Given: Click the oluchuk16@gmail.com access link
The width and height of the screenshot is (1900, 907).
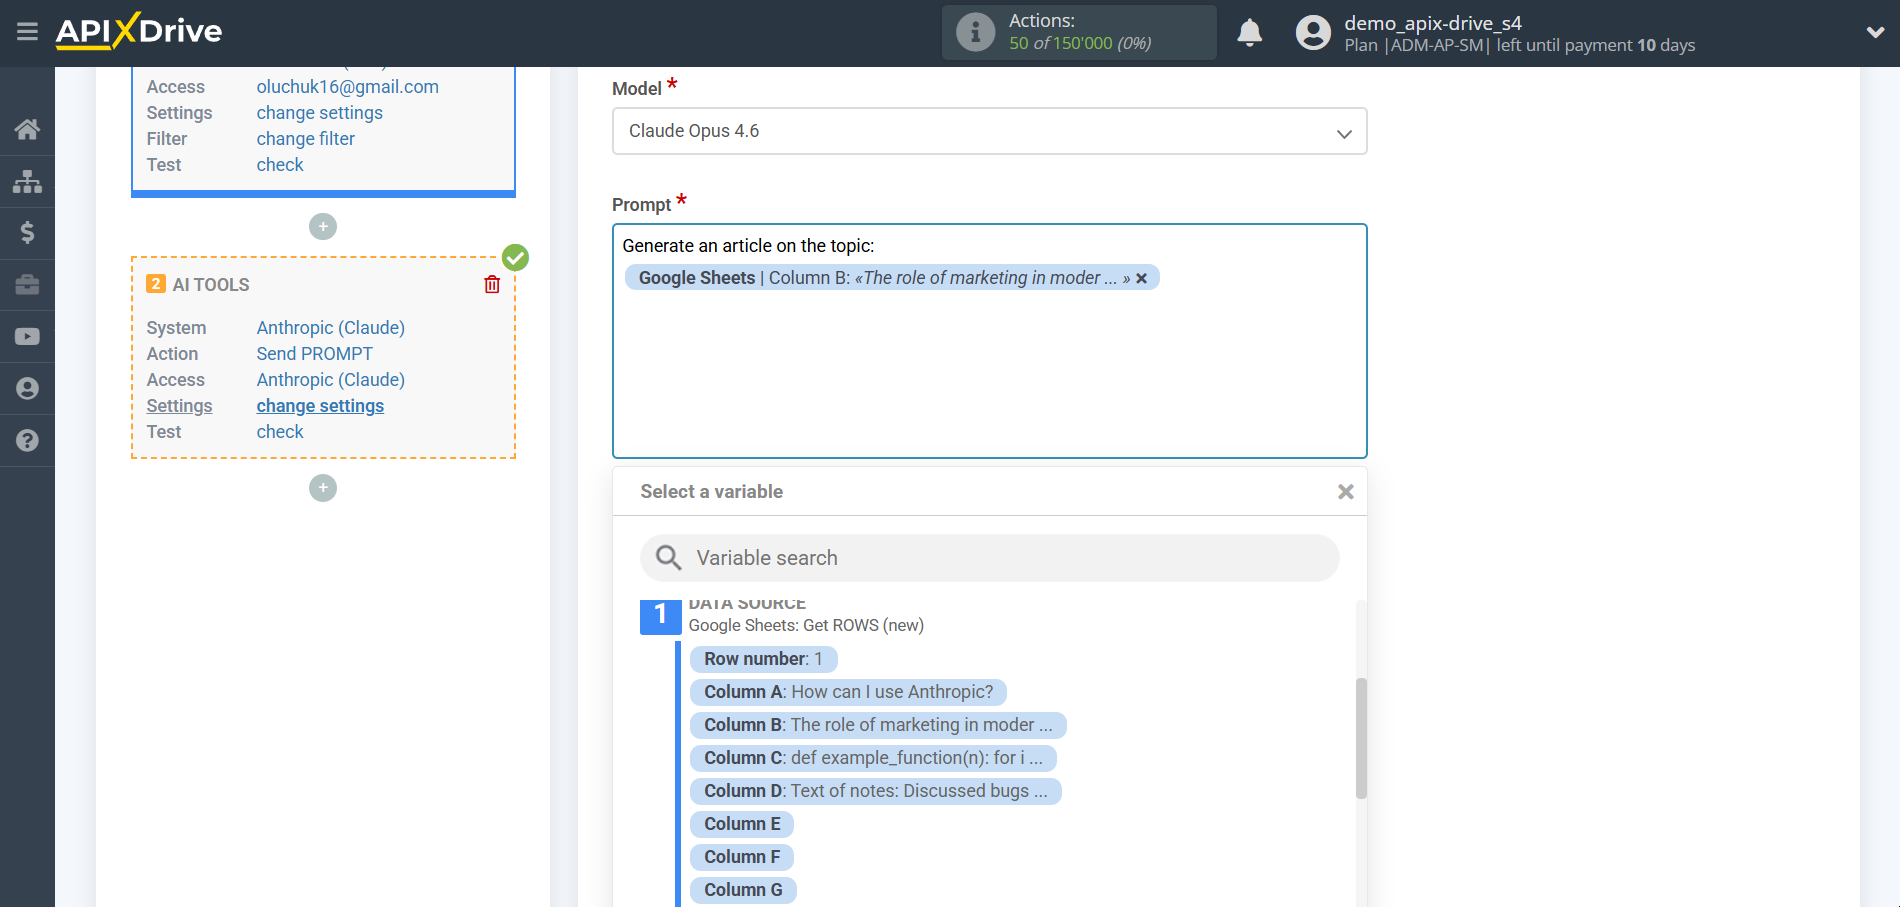Looking at the screenshot, I should (347, 87).
